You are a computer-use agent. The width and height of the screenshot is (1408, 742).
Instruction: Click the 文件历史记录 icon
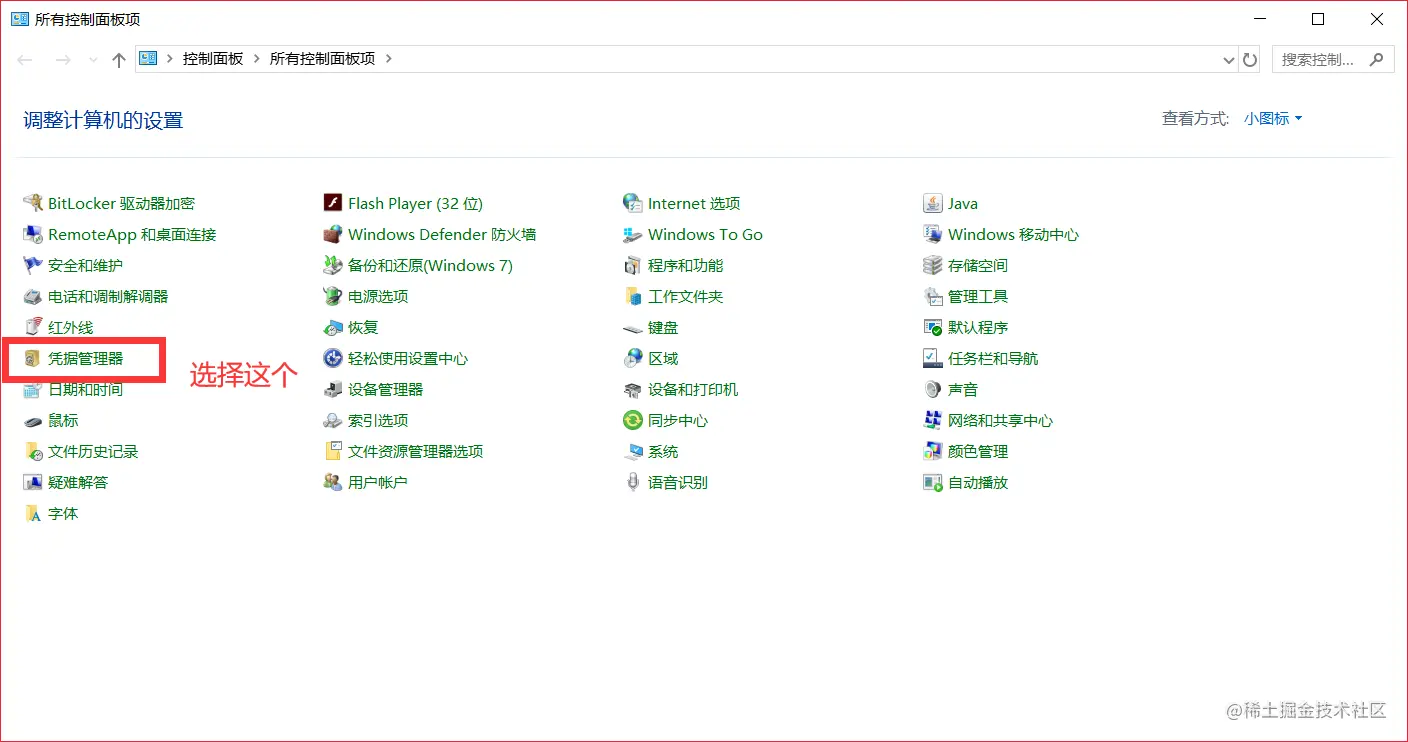point(32,451)
